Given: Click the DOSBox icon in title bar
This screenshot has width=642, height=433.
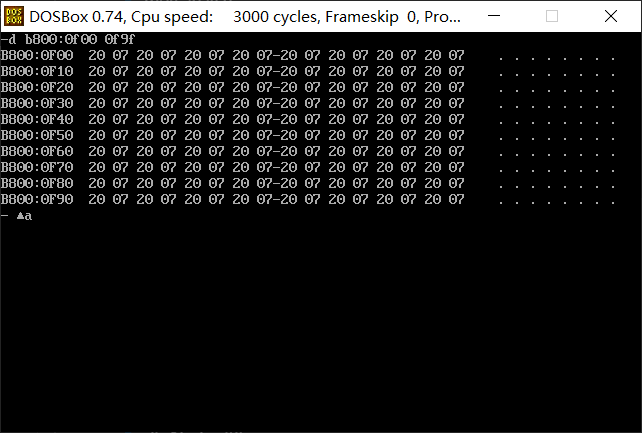Looking at the screenshot, I should click(14, 16).
